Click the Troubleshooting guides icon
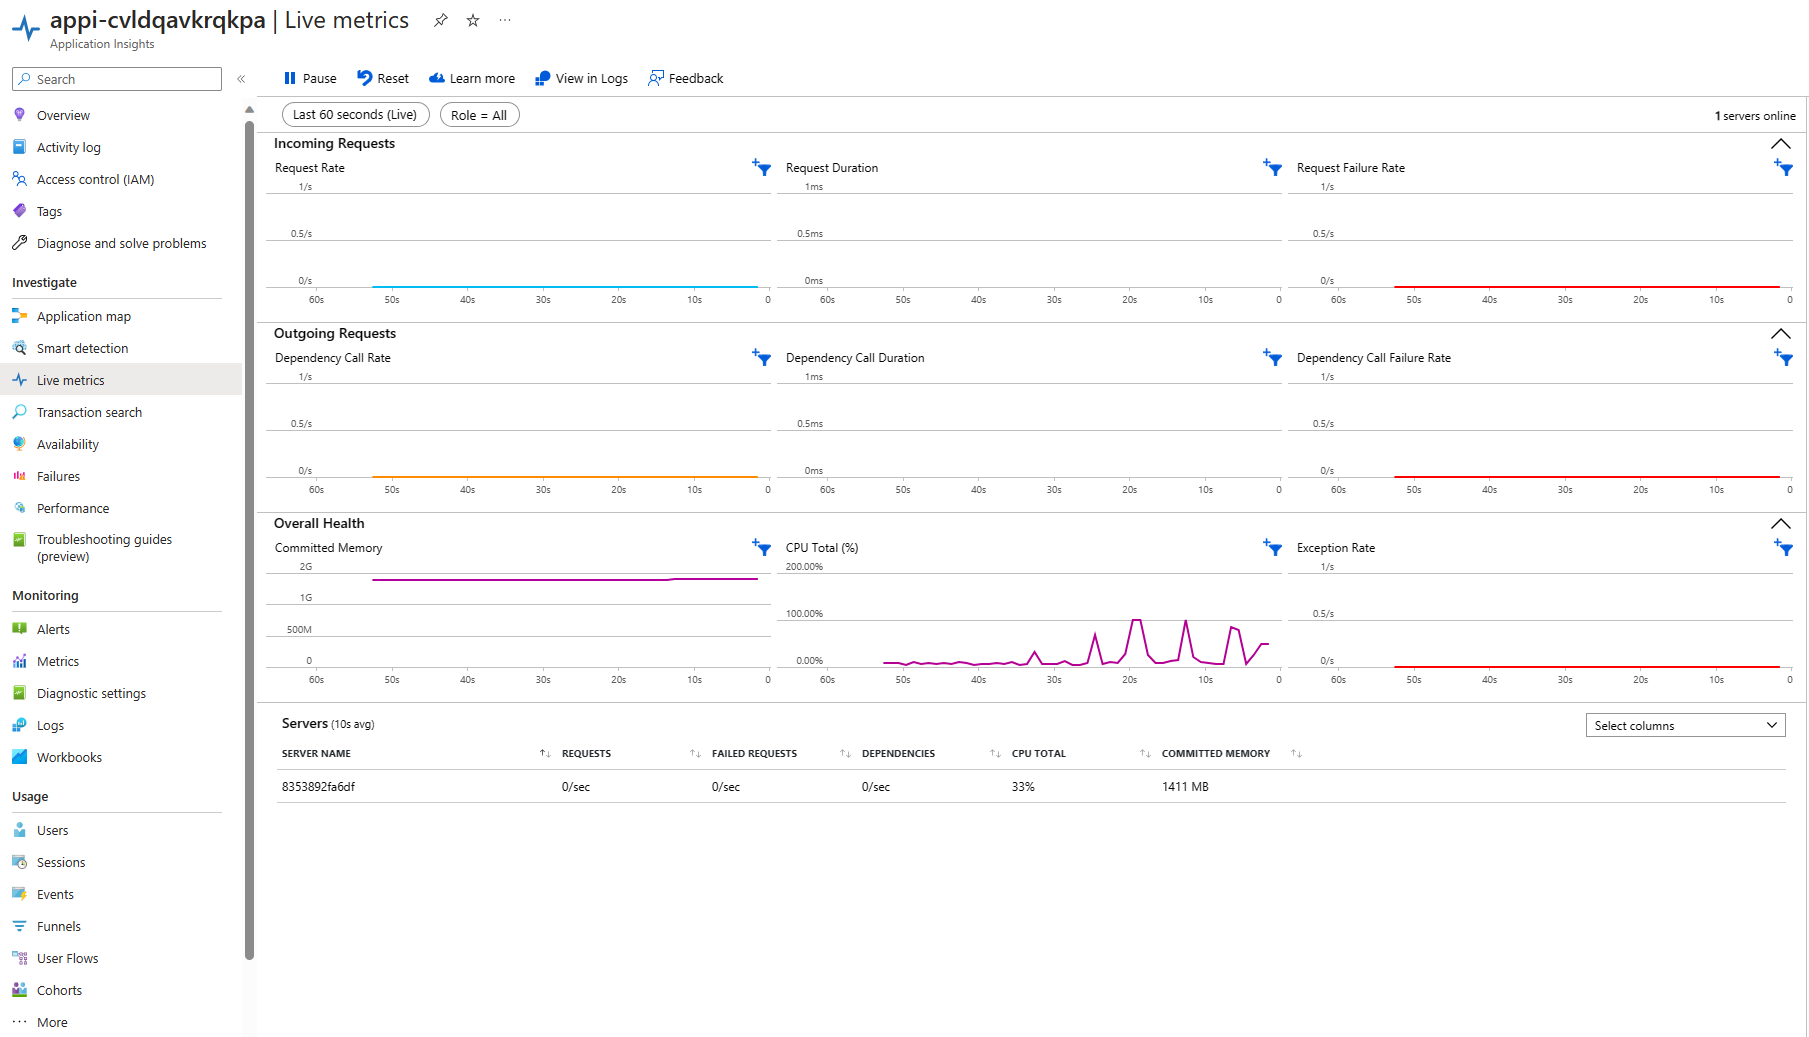1809x1037 pixels. 19,539
